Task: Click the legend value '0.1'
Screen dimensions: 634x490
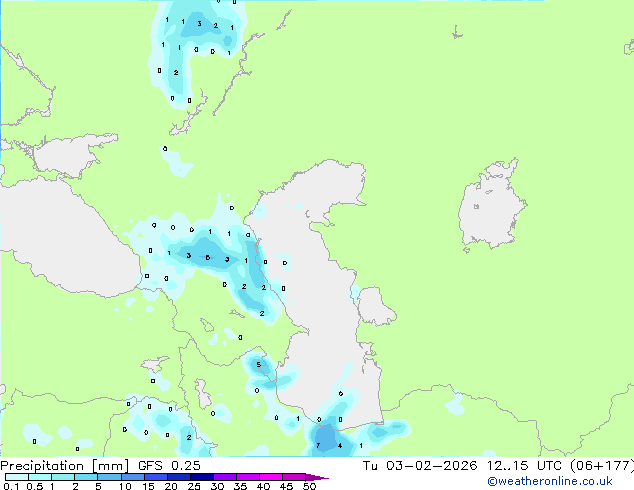Action: tap(11, 486)
